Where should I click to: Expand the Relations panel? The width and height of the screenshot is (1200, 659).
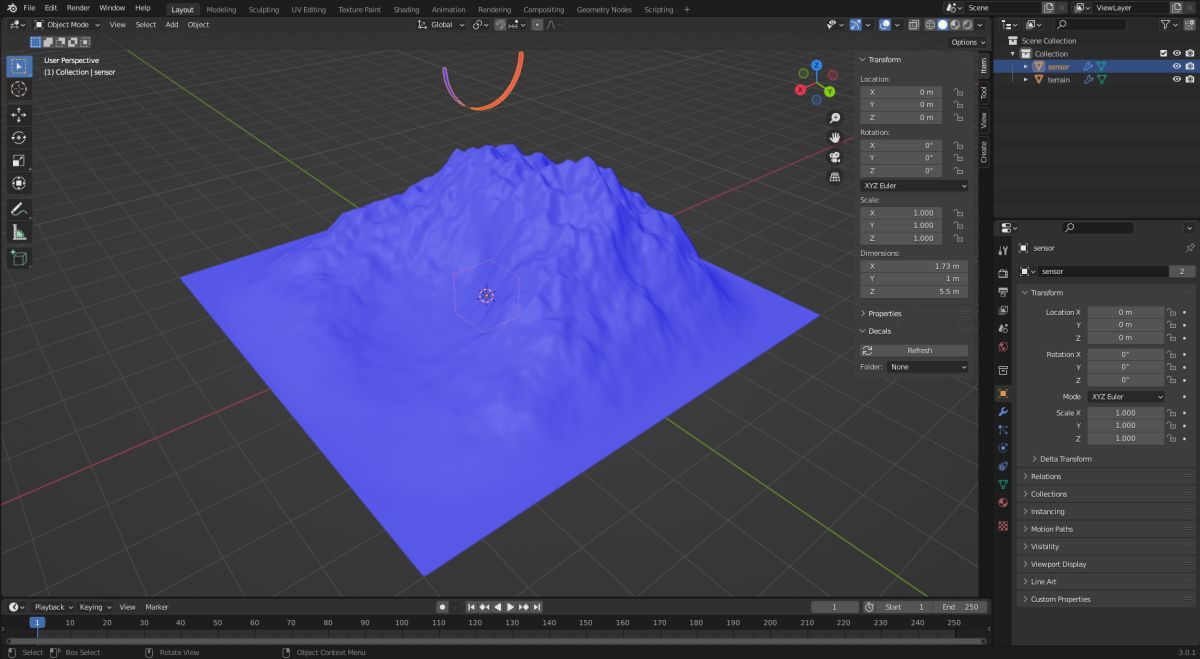pos(1106,476)
